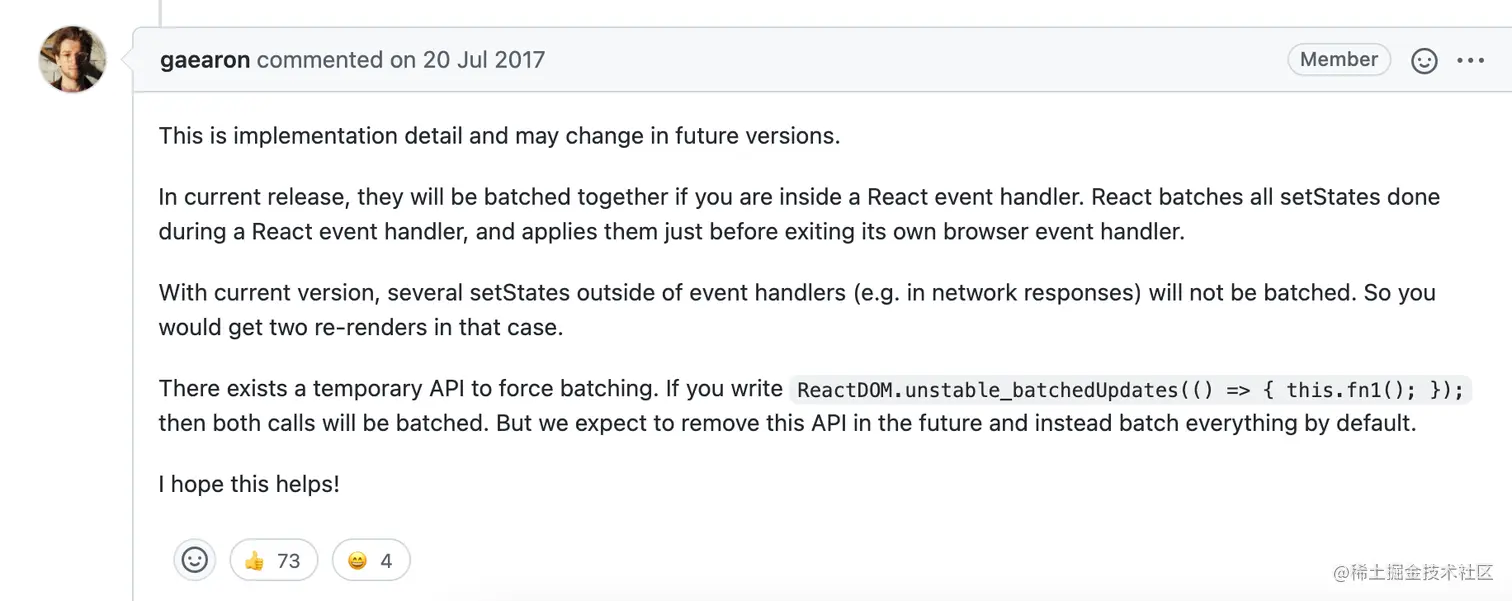1512x601 pixels.
Task: Click the juejin watermark logo at bottom right
Action: [1412, 572]
